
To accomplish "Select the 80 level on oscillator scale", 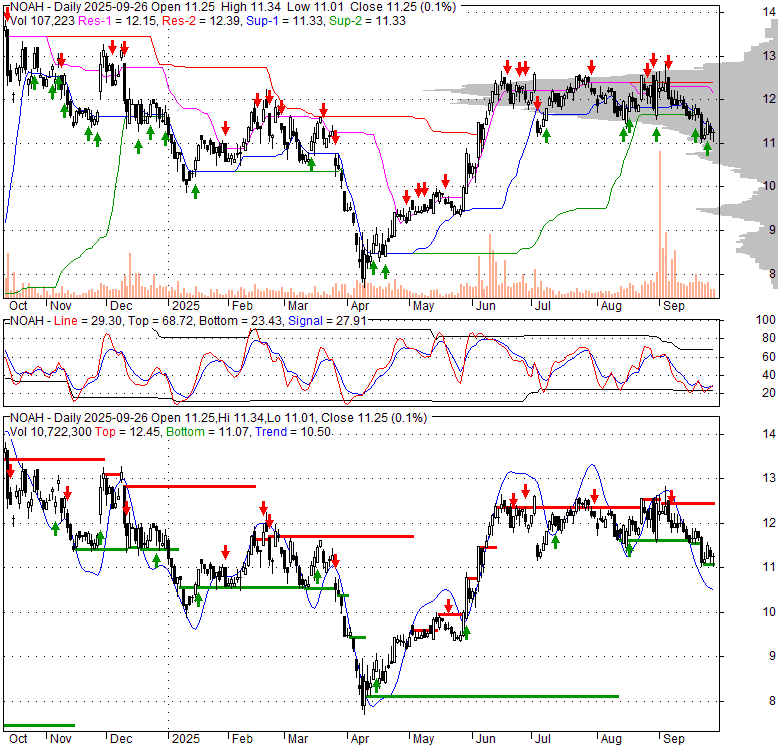I will [769, 338].
